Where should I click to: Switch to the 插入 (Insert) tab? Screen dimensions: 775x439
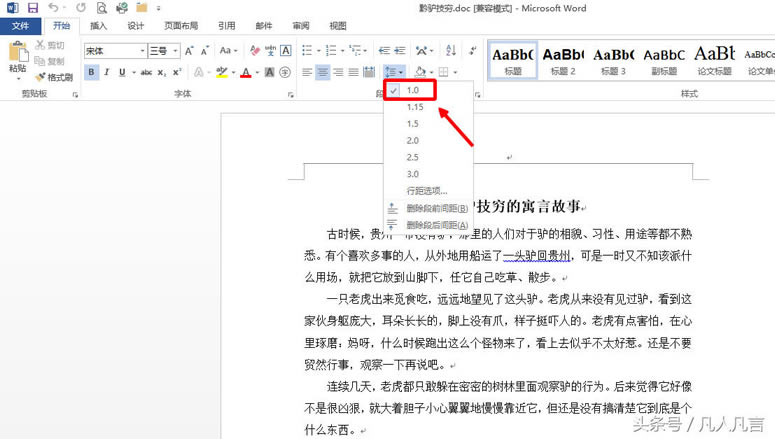(x=98, y=26)
